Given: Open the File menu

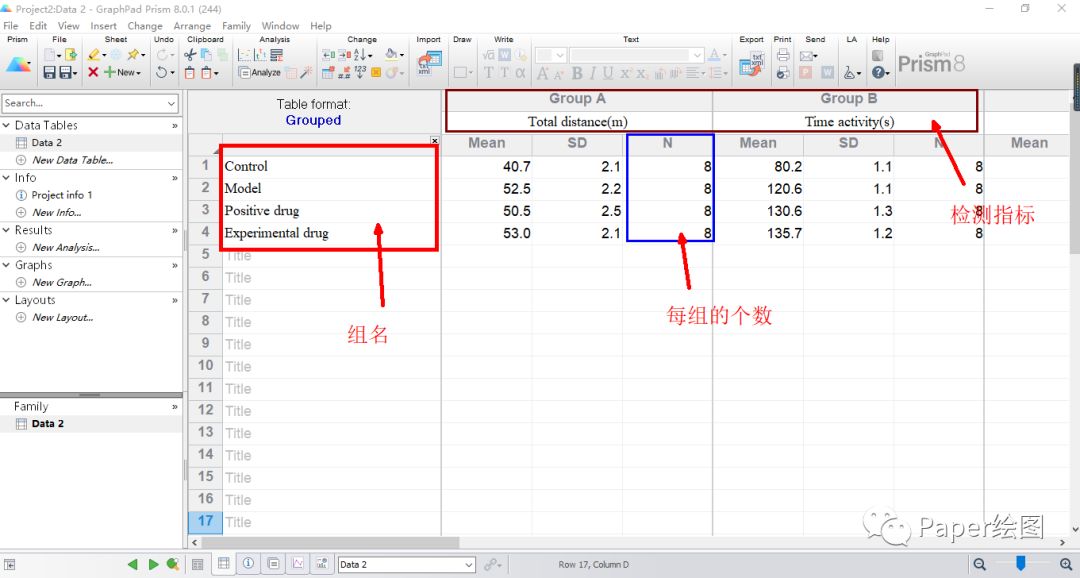Looking at the screenshot, I should 11,25.
